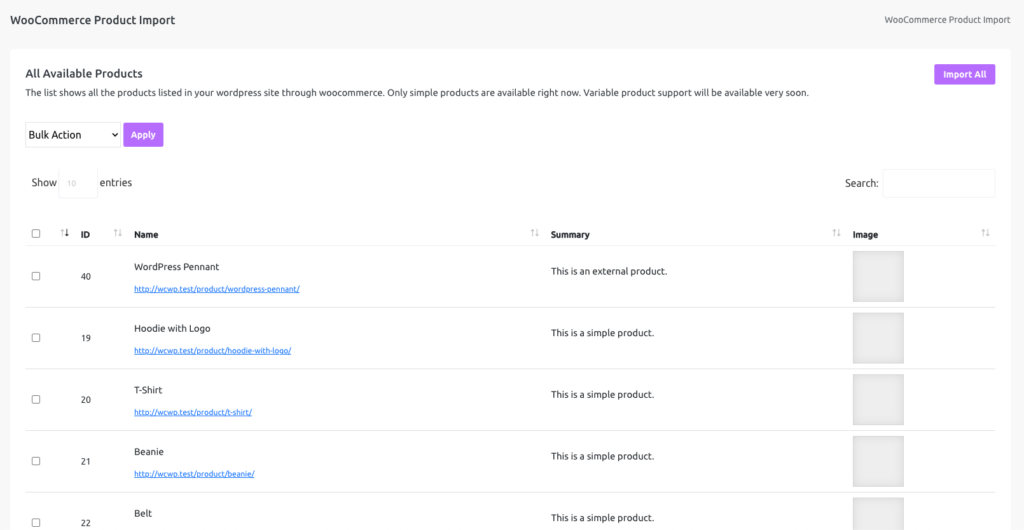Open the wordpress-pennant product link

point(217,289)
